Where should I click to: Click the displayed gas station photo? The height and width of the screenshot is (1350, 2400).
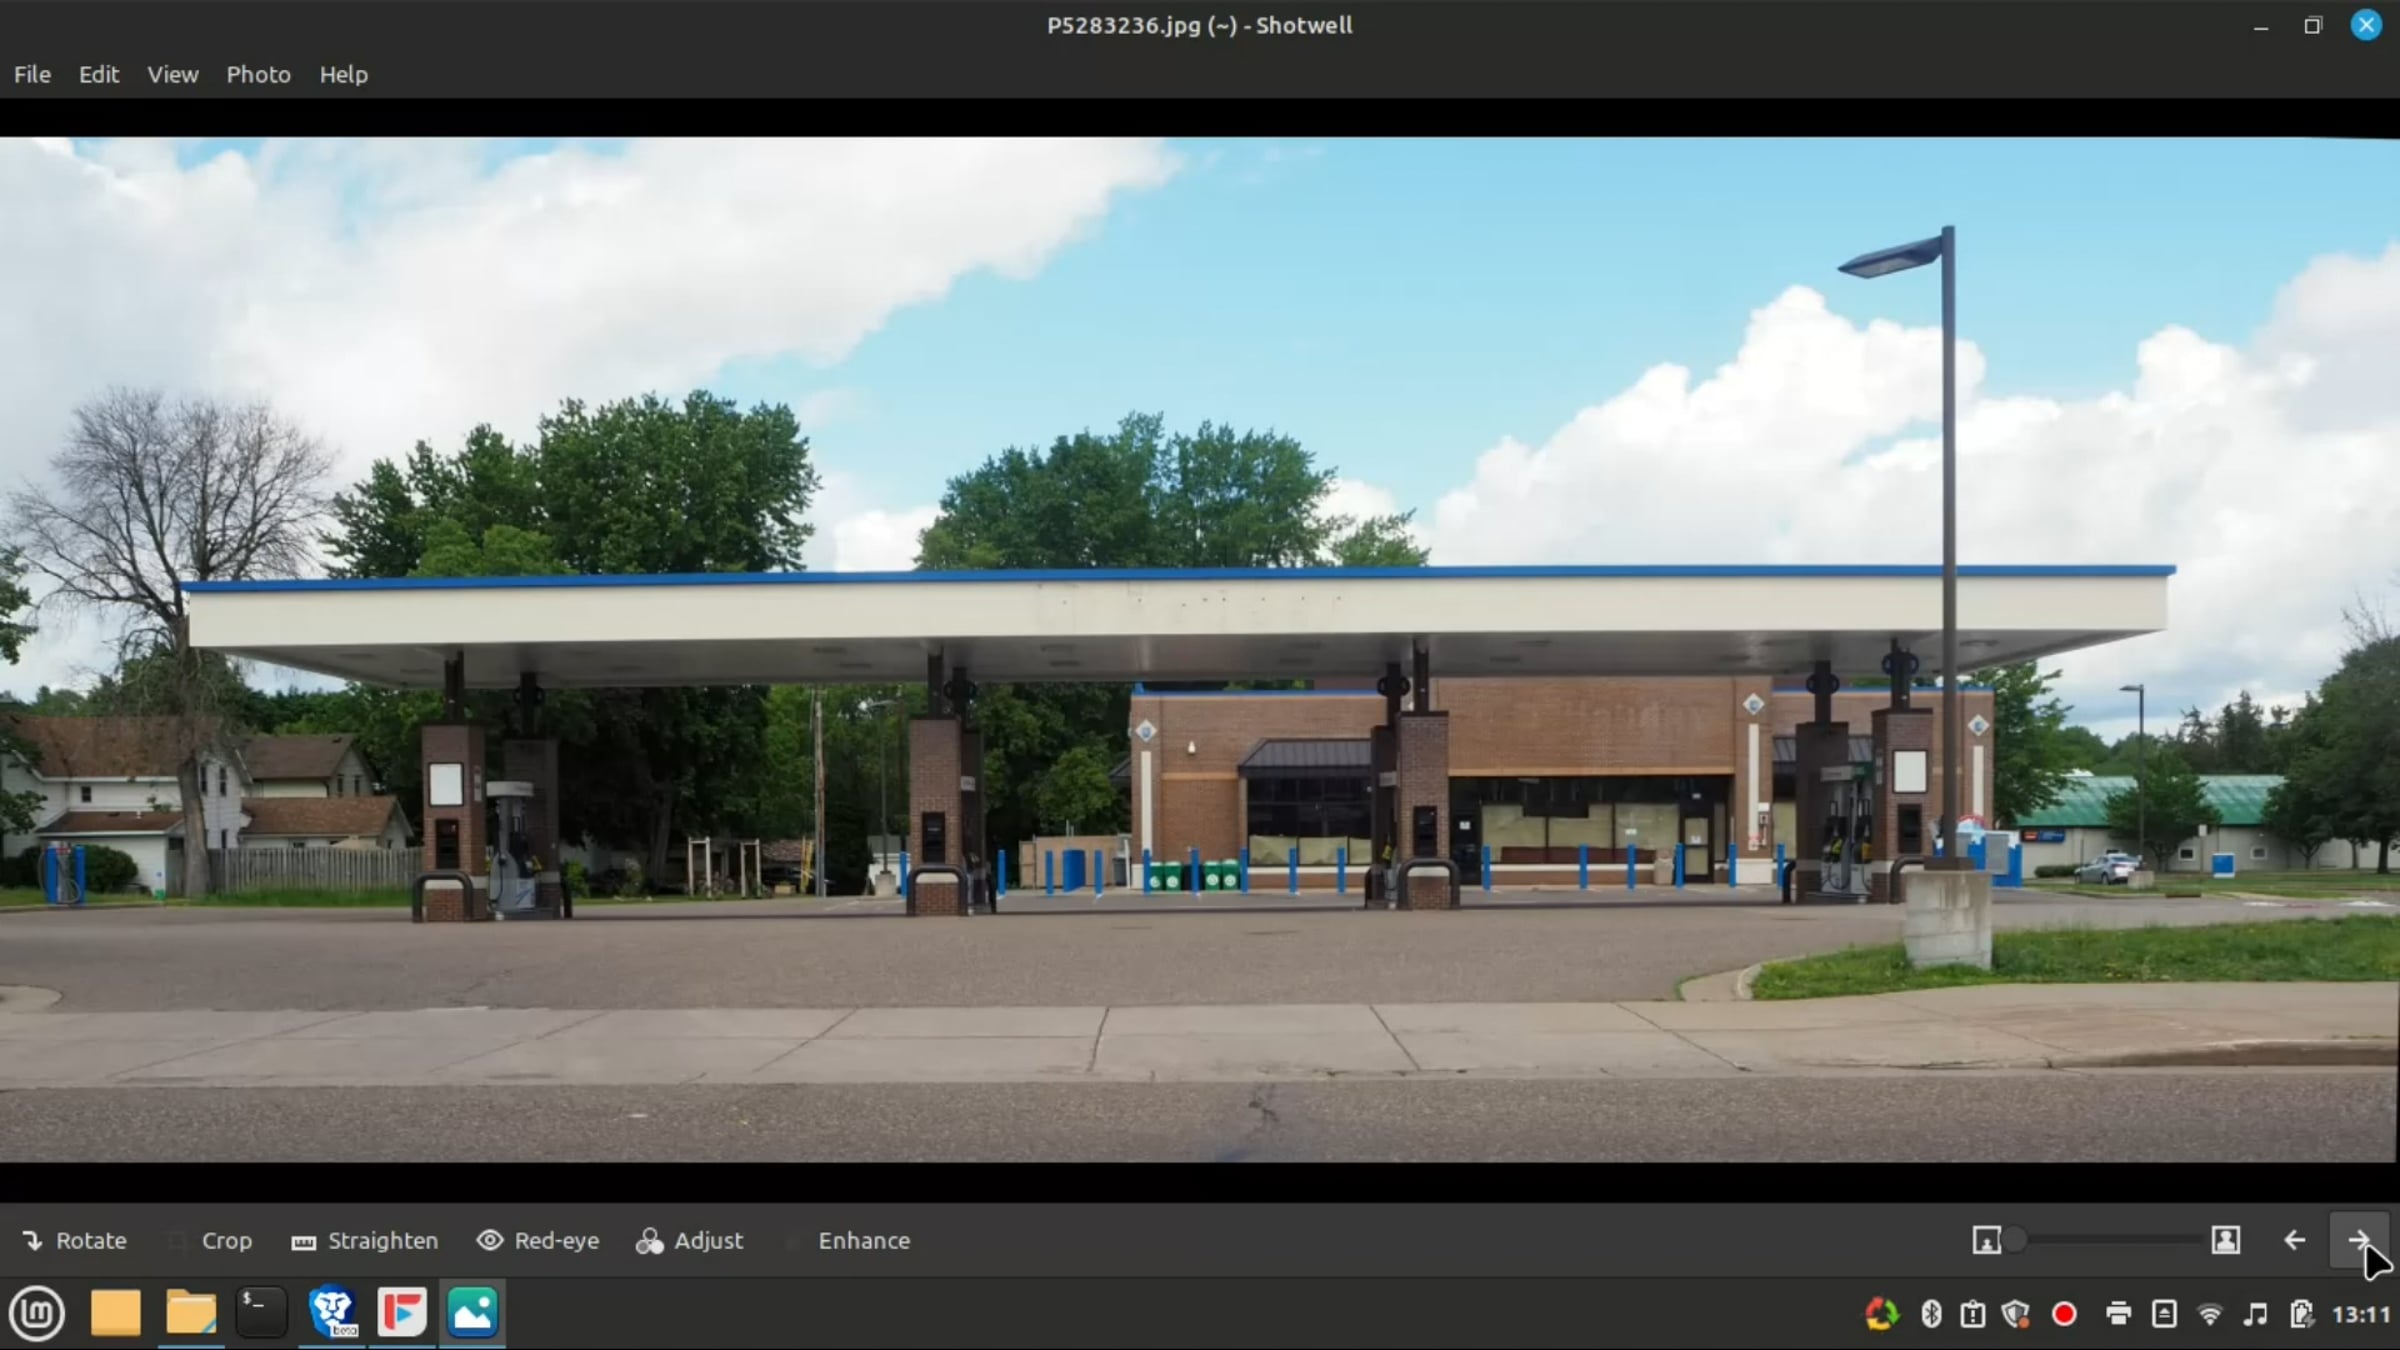[1200, 650]
